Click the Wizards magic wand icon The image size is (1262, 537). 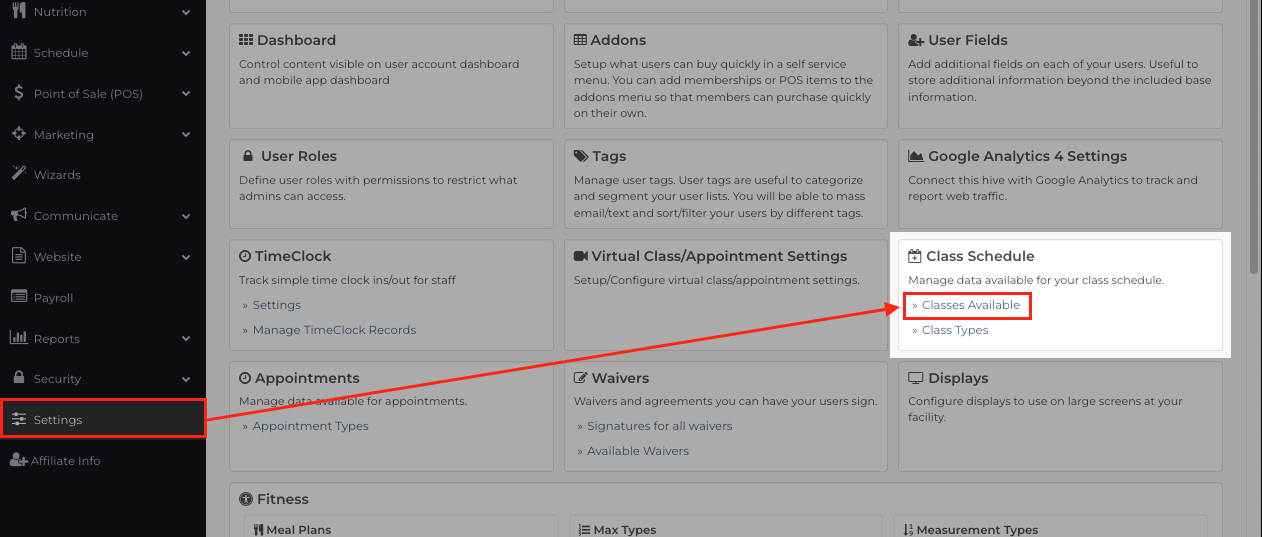click(18, 174)
